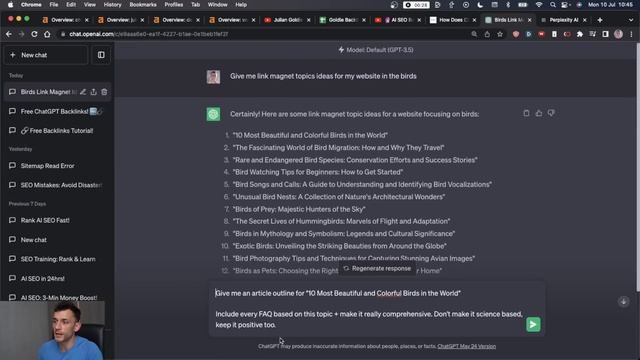Switch to the Julian Goldie tab

(x=288, y=20)
